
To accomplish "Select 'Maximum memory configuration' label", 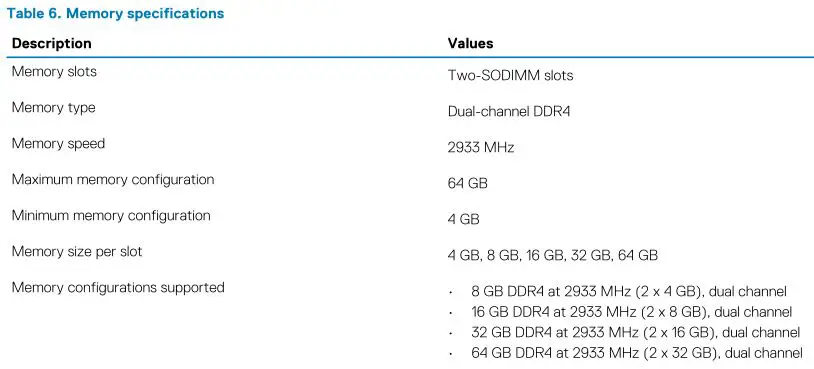I will click(113, 180).
